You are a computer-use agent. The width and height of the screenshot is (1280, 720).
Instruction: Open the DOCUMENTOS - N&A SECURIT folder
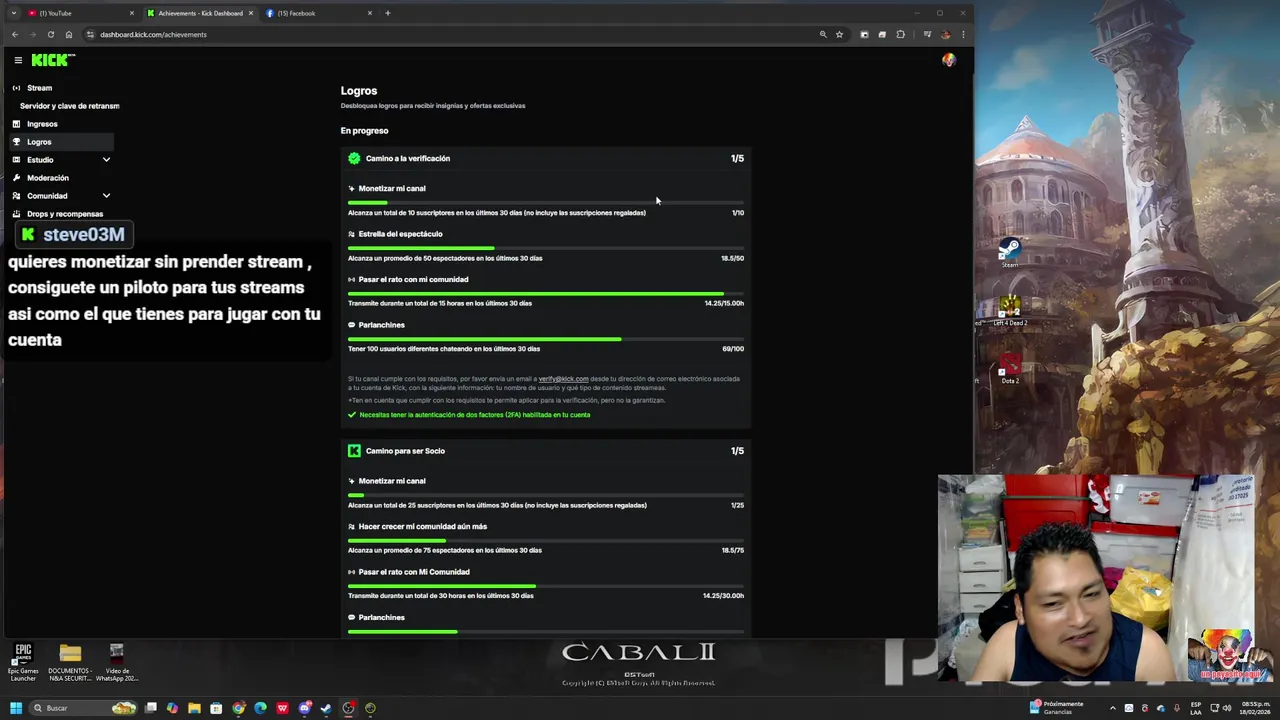point(70,662)
